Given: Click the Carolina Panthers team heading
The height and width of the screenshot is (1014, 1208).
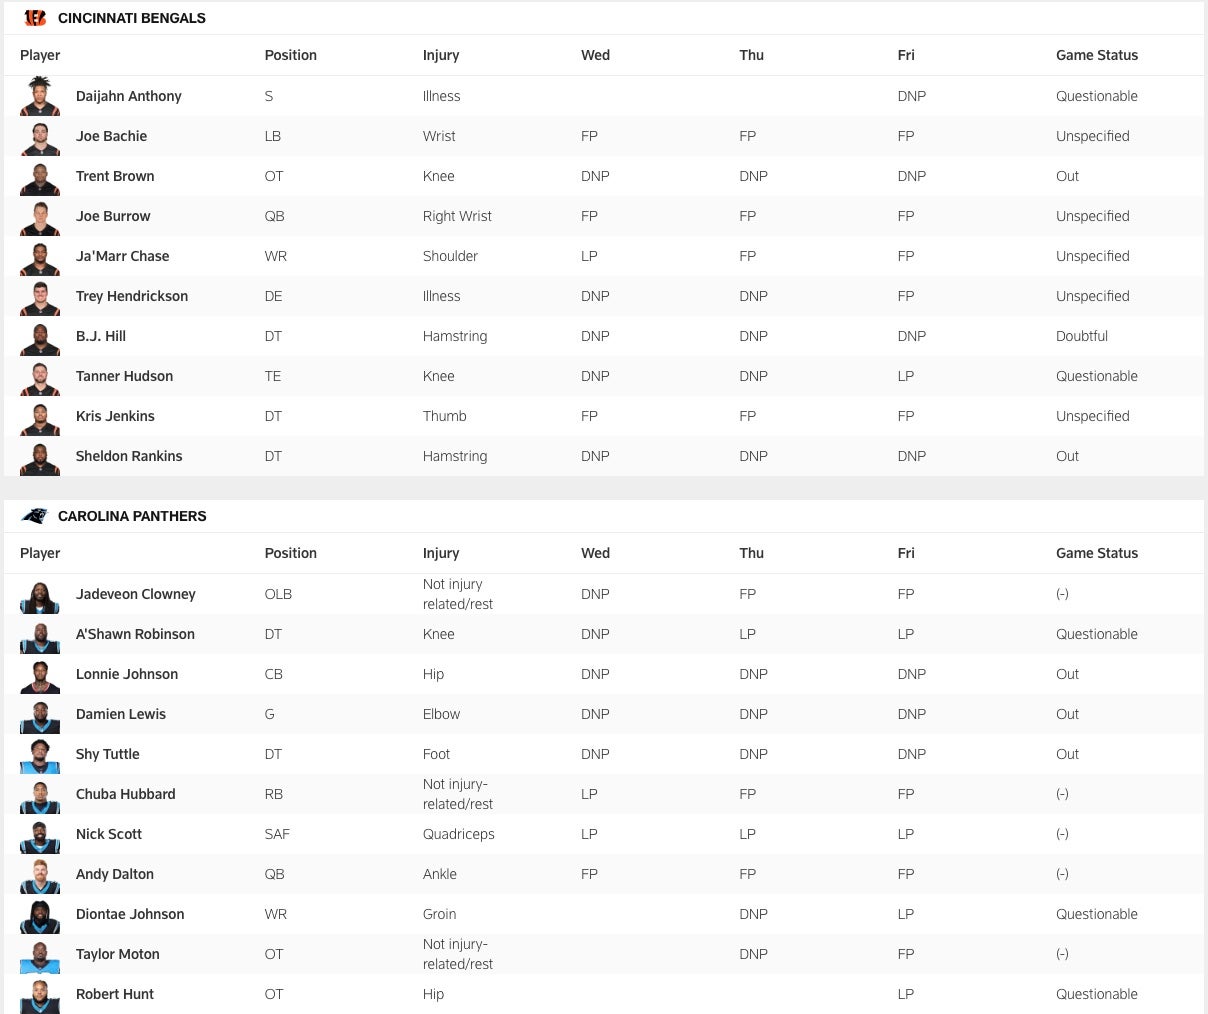Looking at the screenshot, I should pos(132,516).
